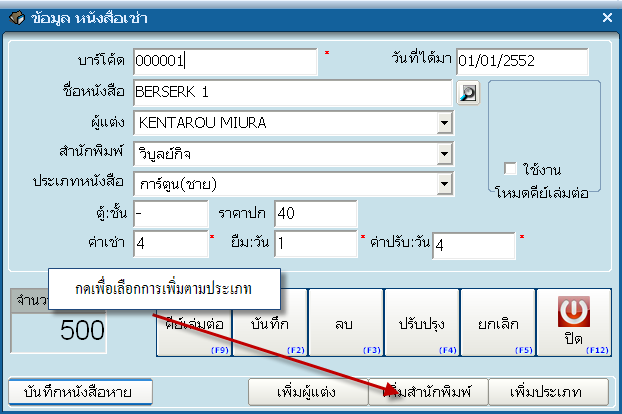622x414 pixels.
Task: Click the ยกเลิก (F5) cancel button
Action: [x=498, y=323]
